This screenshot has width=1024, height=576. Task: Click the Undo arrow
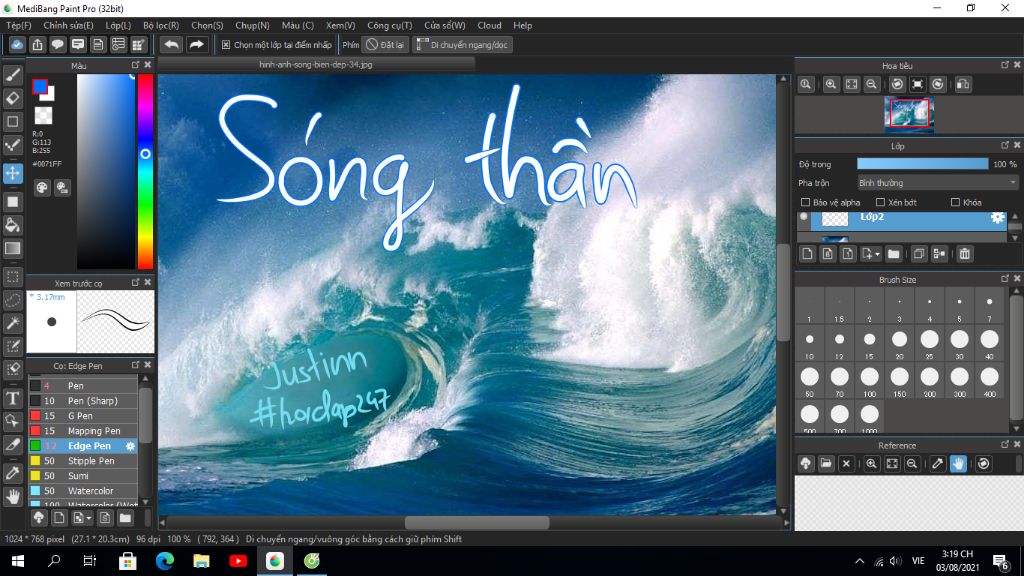(171, 44)
